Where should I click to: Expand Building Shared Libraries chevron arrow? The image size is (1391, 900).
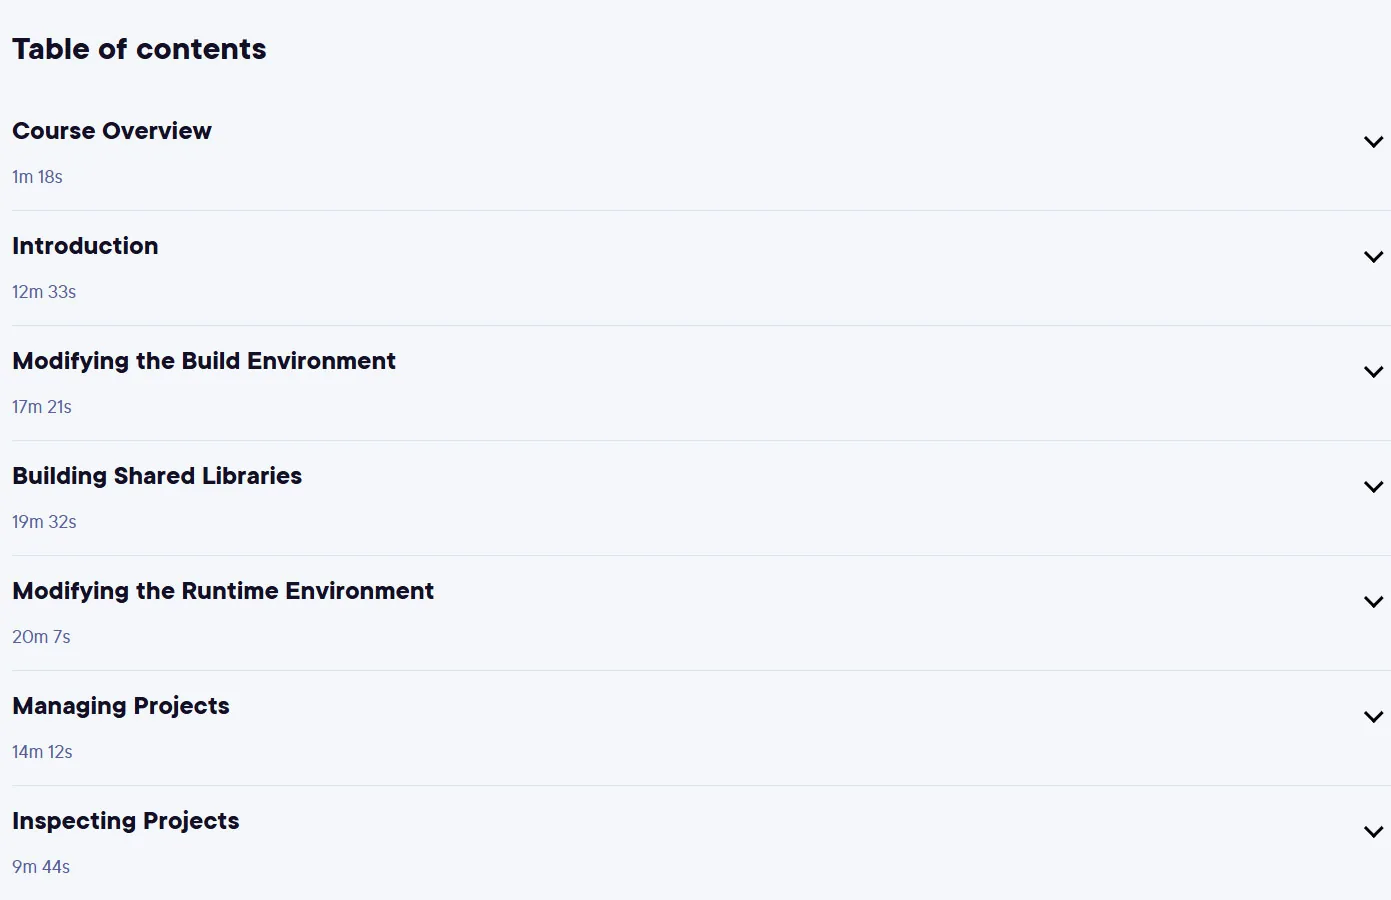pos(1373,487)
